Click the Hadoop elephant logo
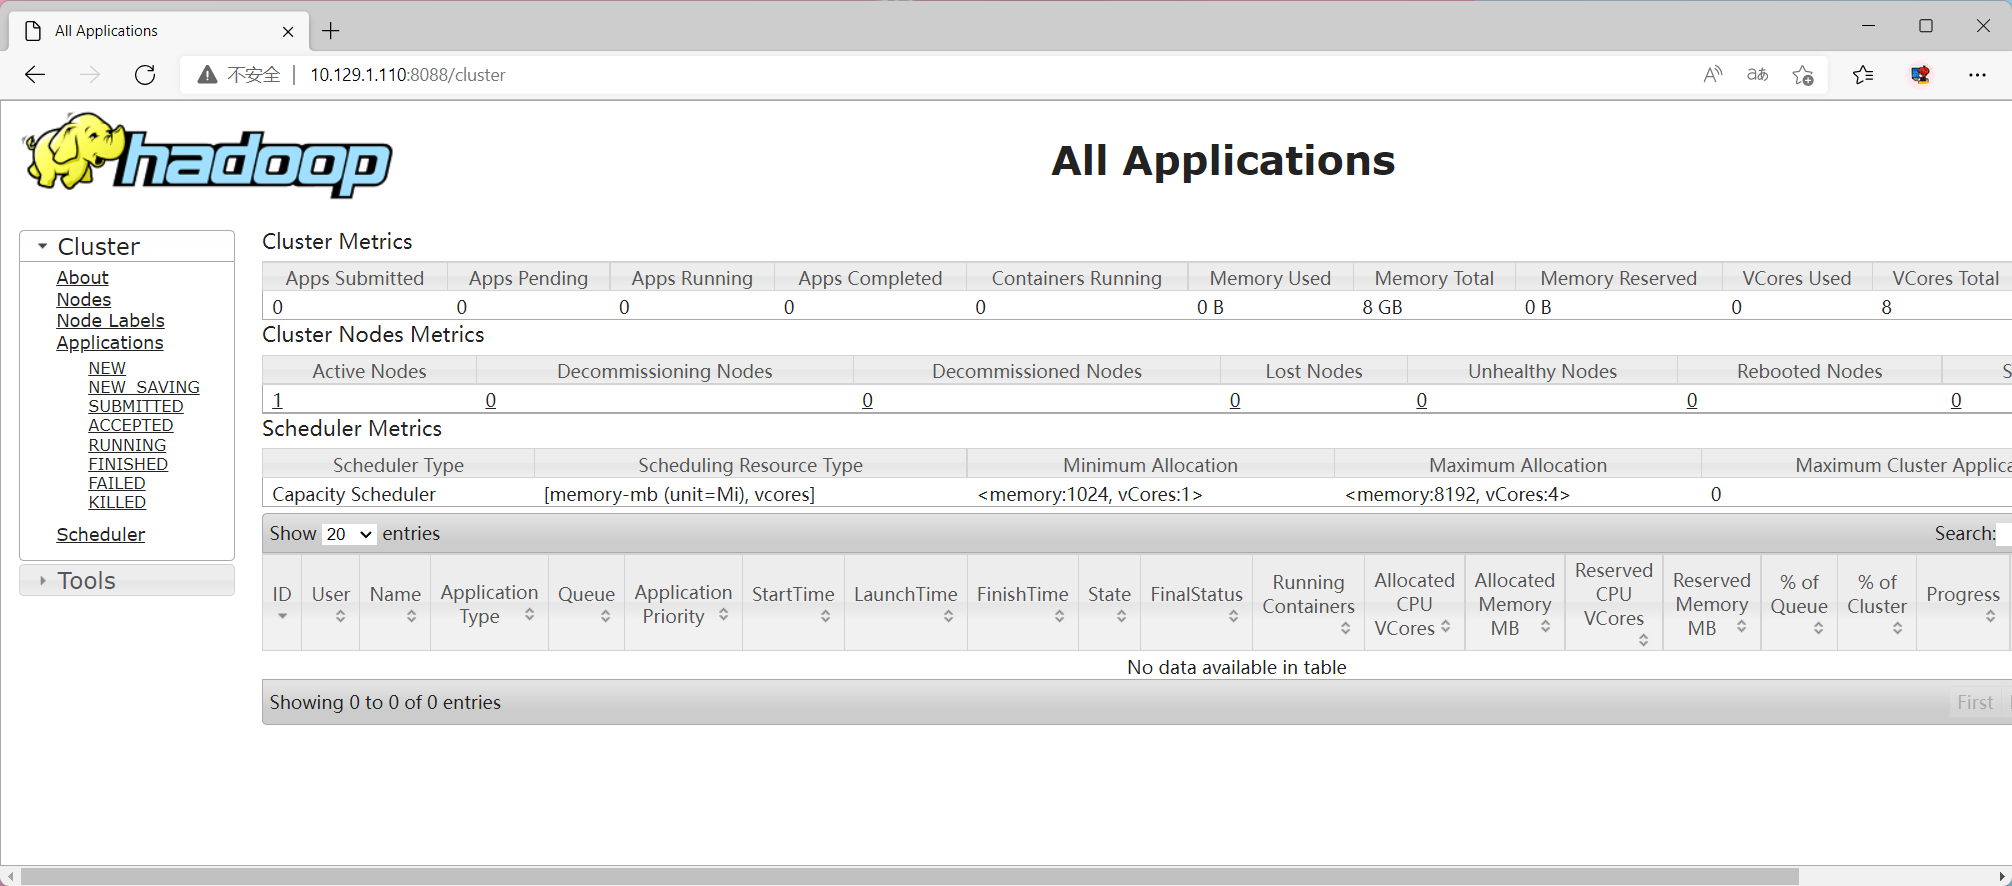The width and height of the screenshot is (2012, 886). 208,156
